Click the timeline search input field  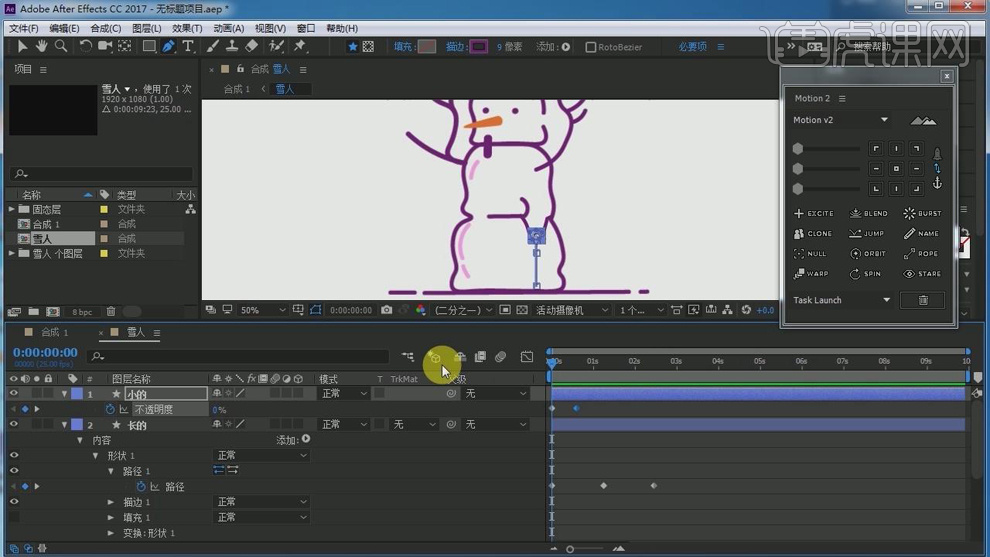coord(240,356)
